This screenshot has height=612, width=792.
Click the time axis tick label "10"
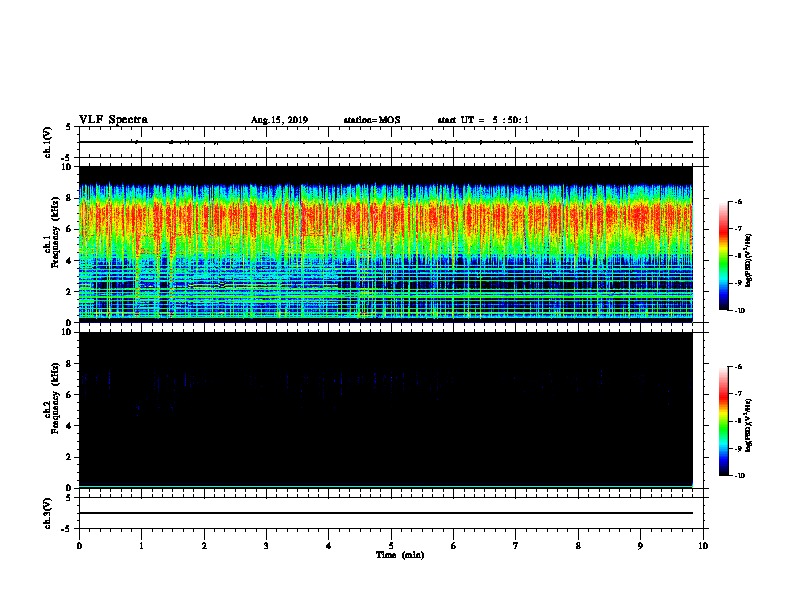tap(703, 546)
